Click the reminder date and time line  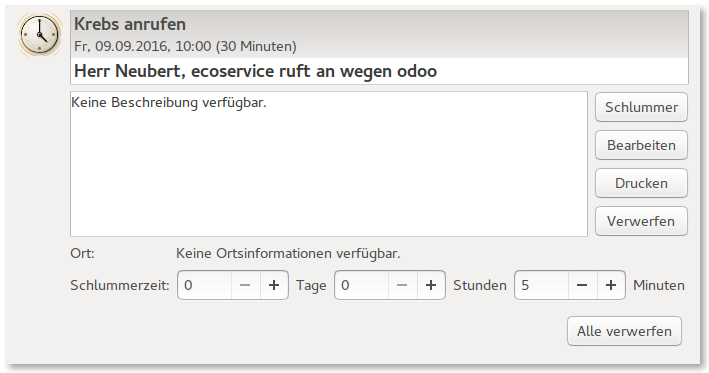185,47
